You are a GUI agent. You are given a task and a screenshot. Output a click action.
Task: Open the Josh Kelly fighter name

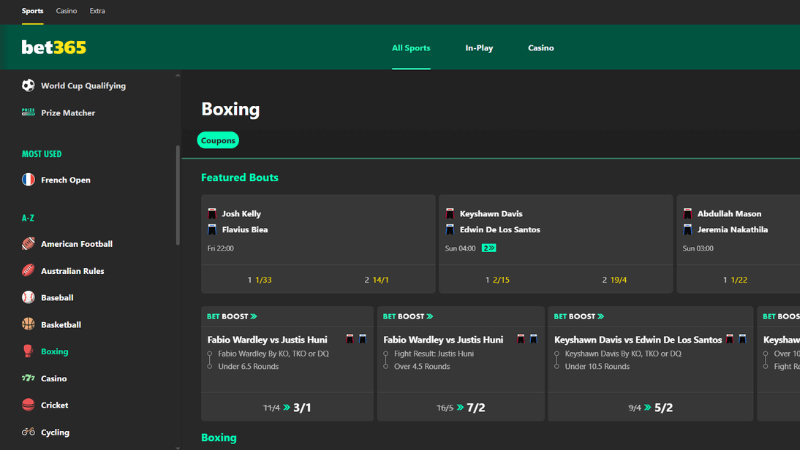click(241, 214)
